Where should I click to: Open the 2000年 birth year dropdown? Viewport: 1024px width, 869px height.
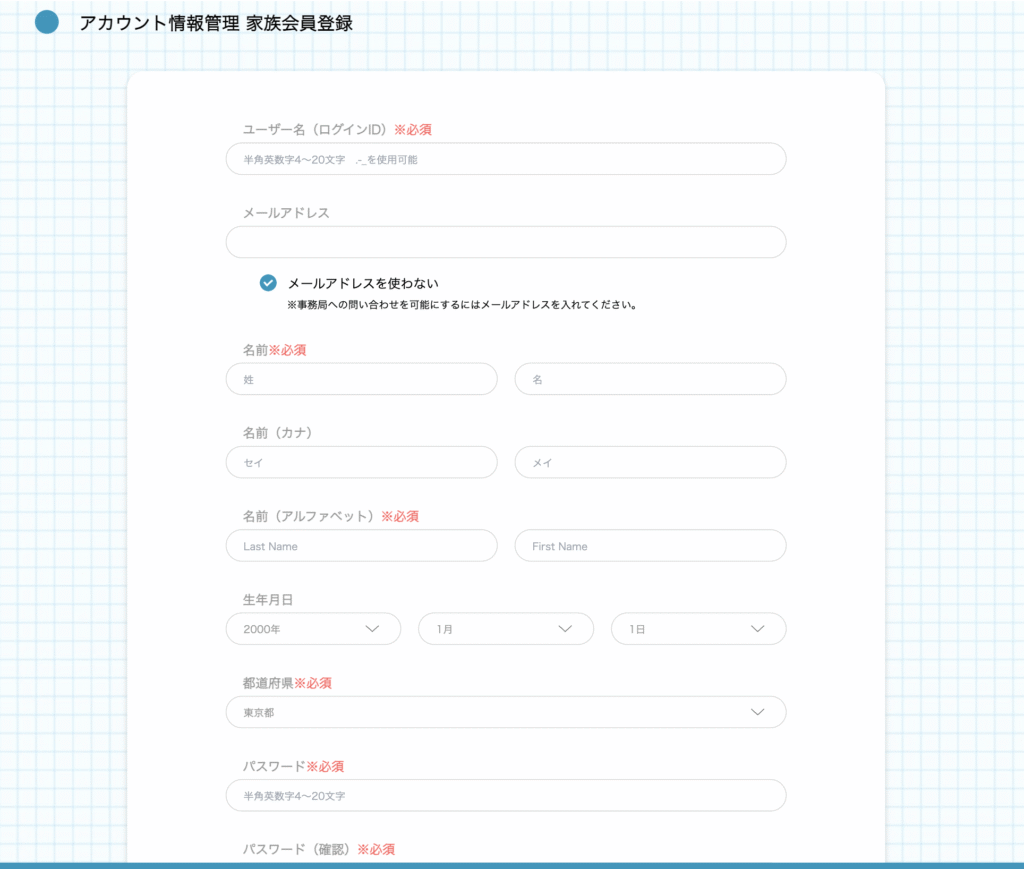(300, 629)
